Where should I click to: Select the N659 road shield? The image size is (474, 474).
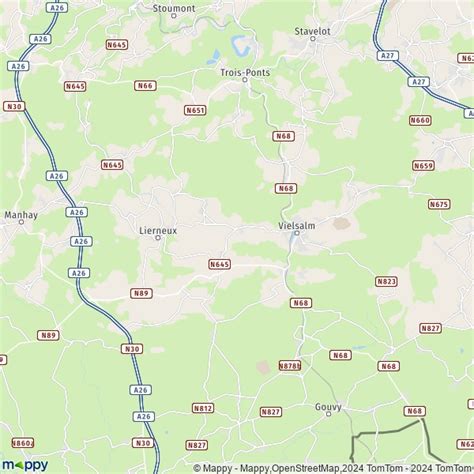coord(423,166)
